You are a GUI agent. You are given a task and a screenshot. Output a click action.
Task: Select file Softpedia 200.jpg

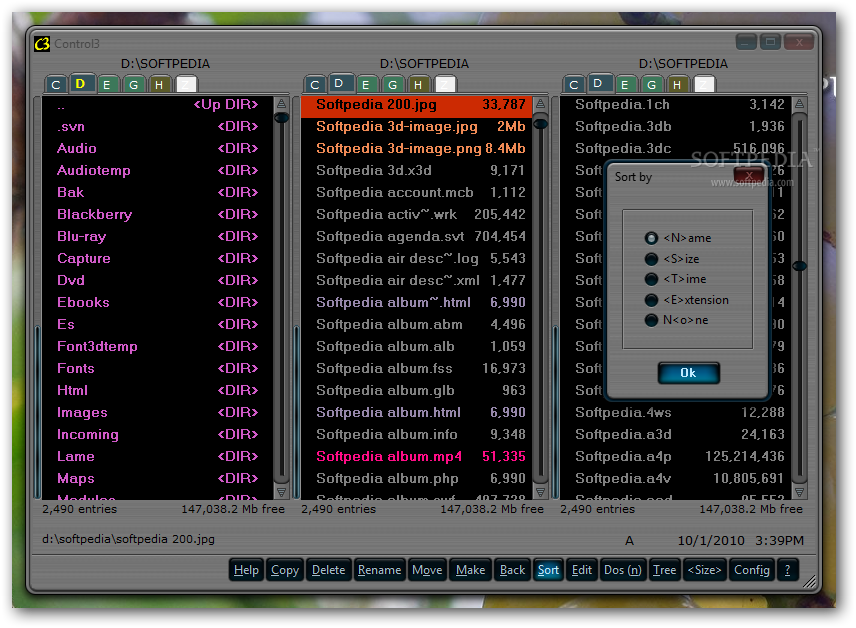[x=417, y=105]
